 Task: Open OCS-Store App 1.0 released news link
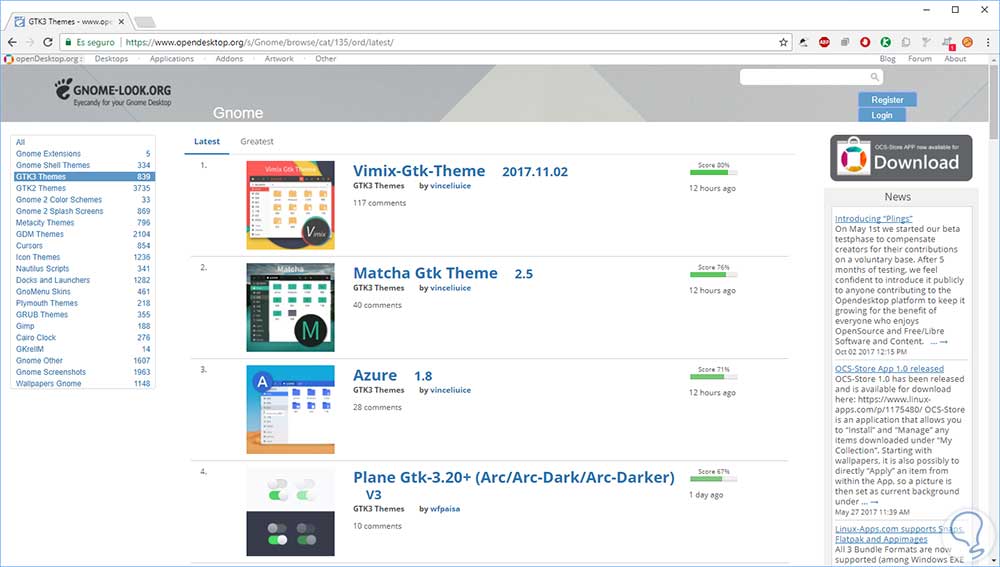889,369
